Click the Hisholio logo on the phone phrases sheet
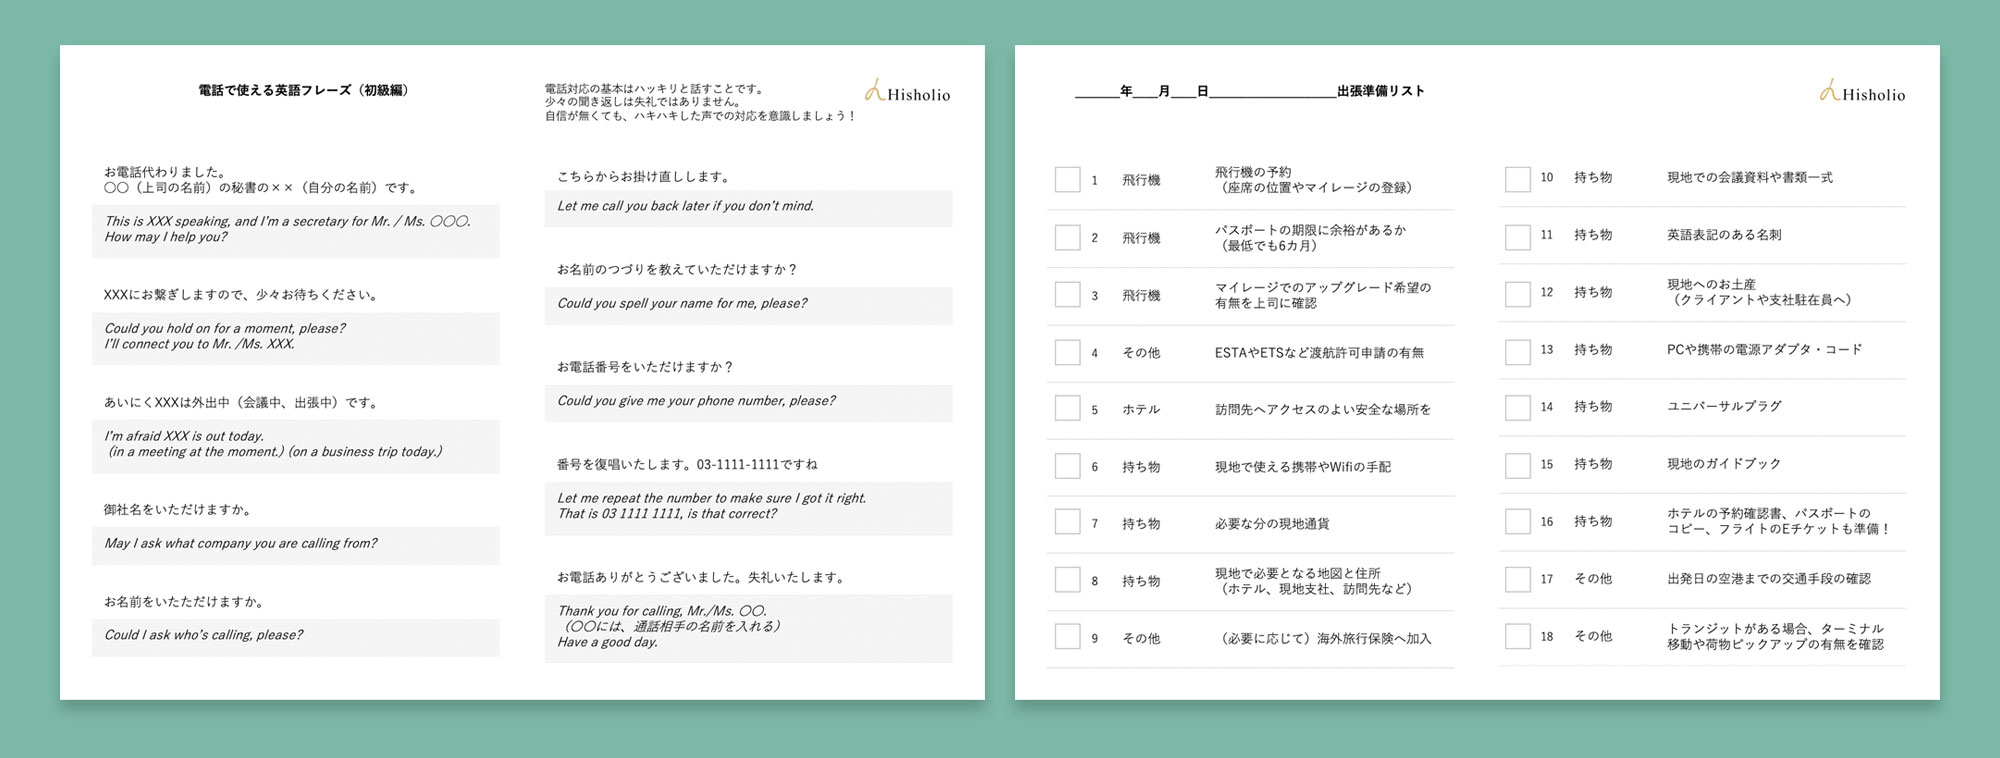The image size is (2000, 758). point(907,93)
